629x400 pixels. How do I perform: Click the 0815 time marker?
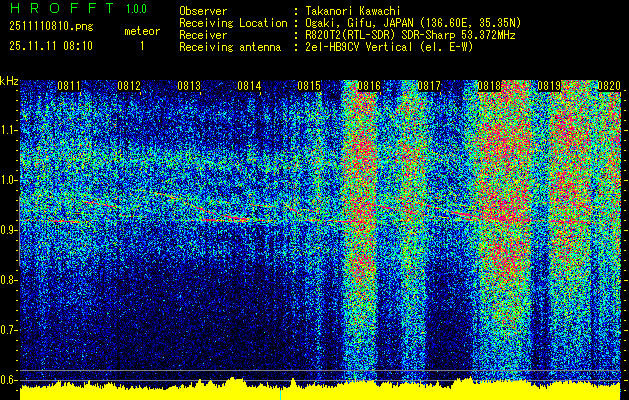[x=309, y=86]
